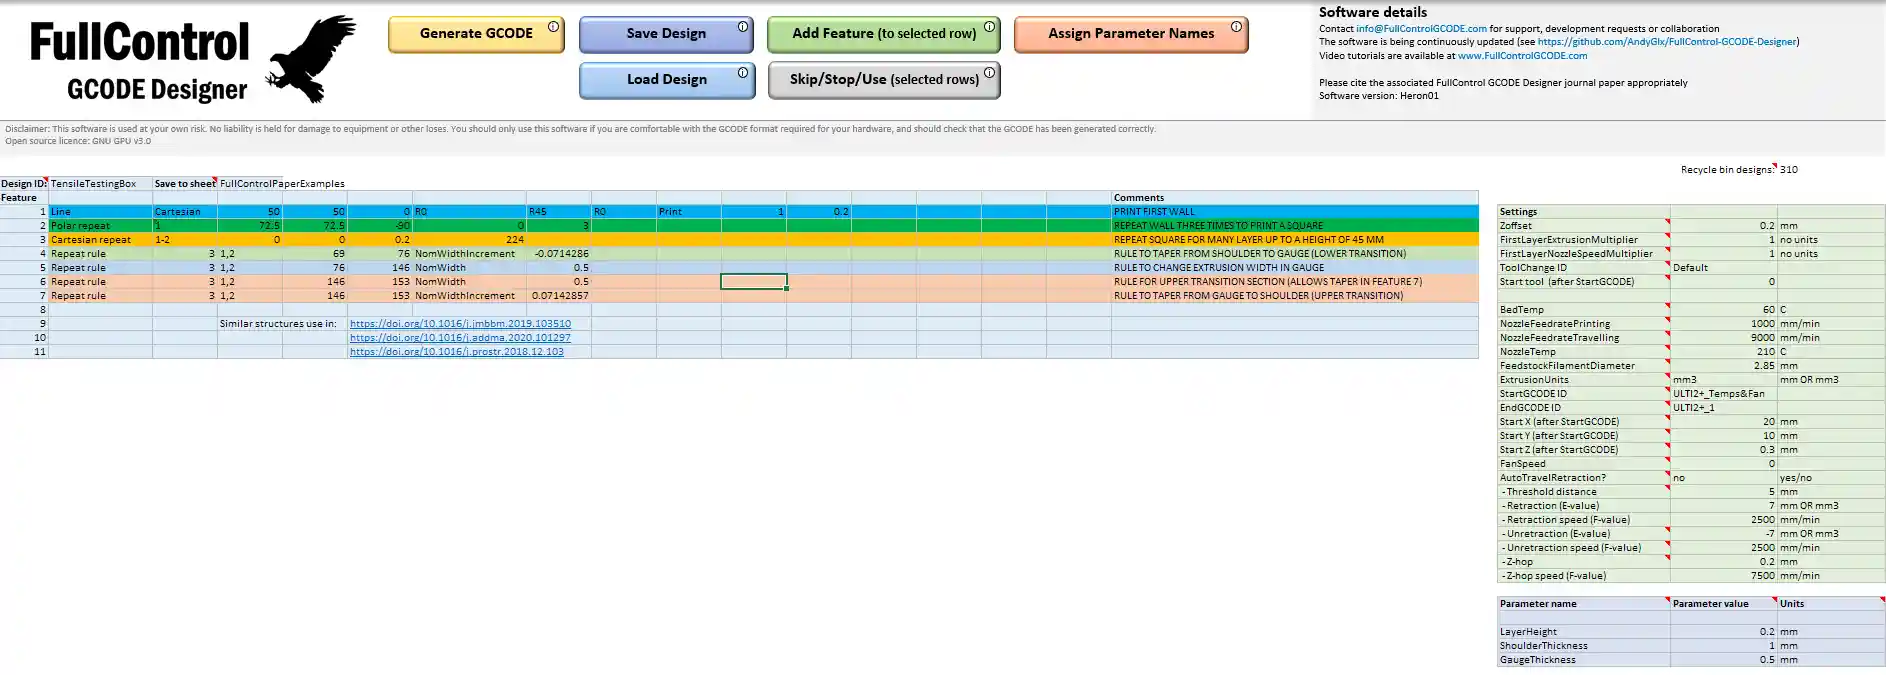Open the info@FullControlGCODE.com email link
Image resolution: width=1886 pixels, height=675 pixels.
pyautogui.click(x=1421, y=29)
